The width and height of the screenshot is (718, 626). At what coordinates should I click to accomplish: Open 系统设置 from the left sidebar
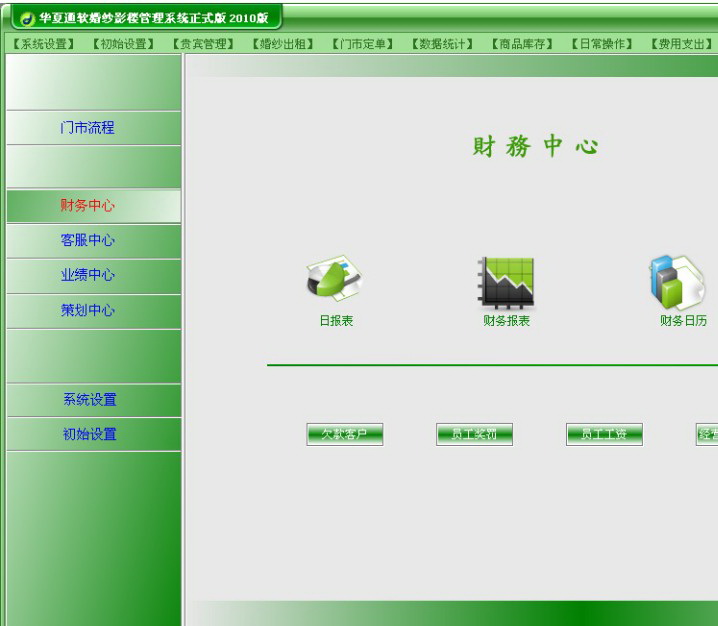coord(90,399)
